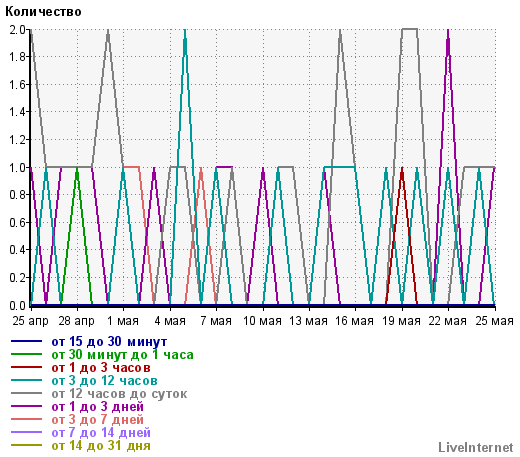Click the 'Количество' chart title

point(43,12)
